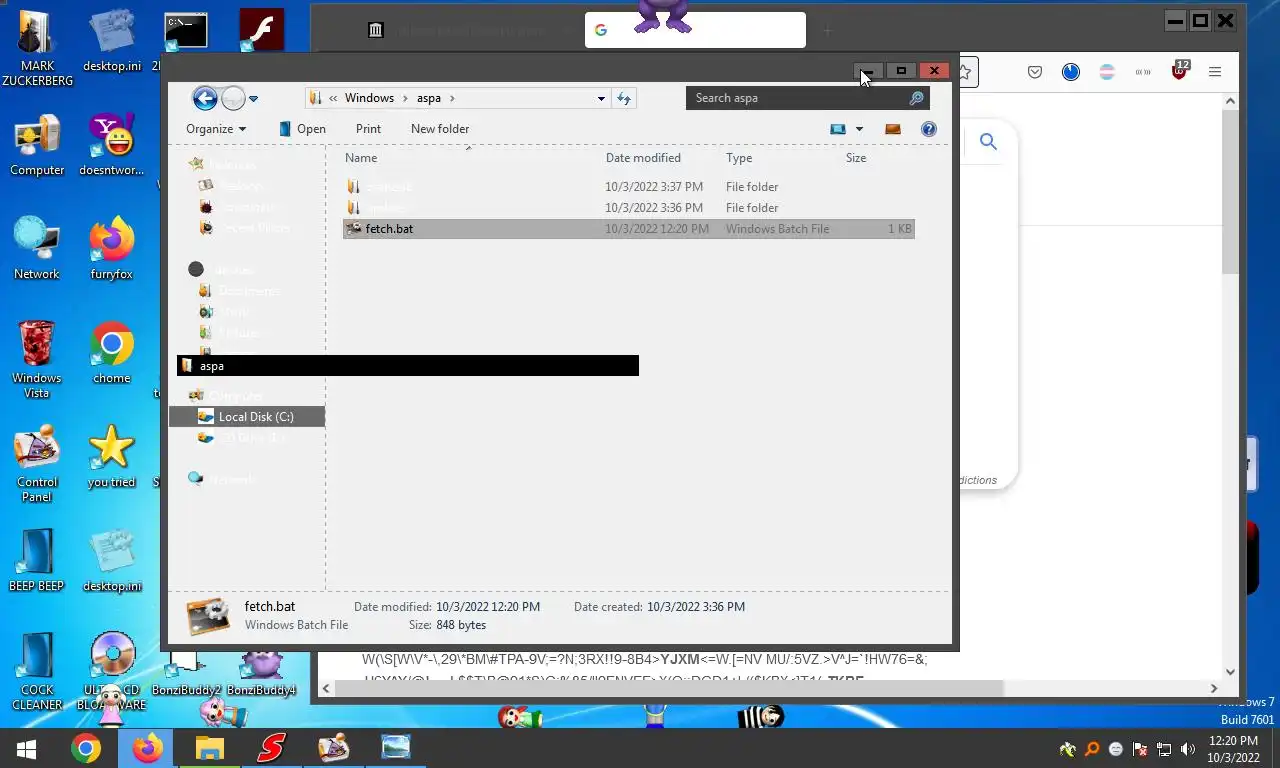Click the magnifier icon in Search aspa
This screenshot has height=768, width=1280.
tap(916, 98)
